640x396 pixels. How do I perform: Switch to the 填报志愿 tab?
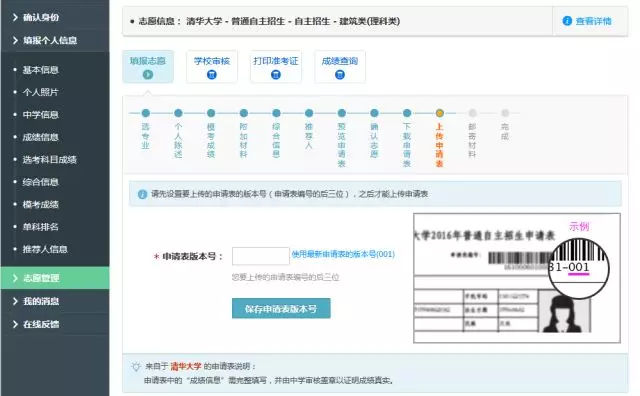(148, 67)
